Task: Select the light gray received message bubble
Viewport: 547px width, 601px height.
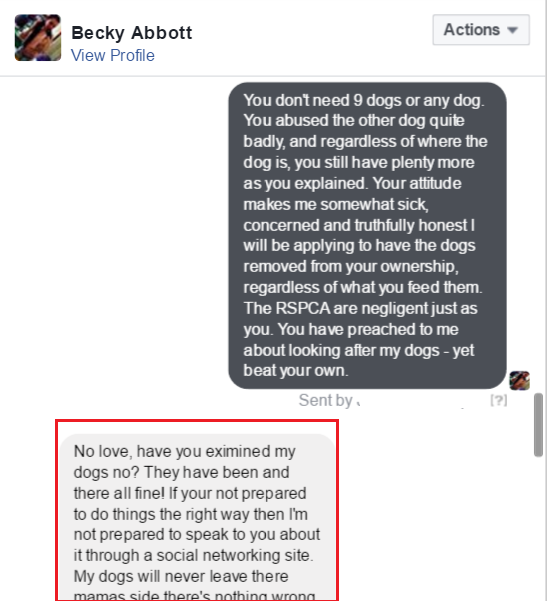Action: [197, 517]
